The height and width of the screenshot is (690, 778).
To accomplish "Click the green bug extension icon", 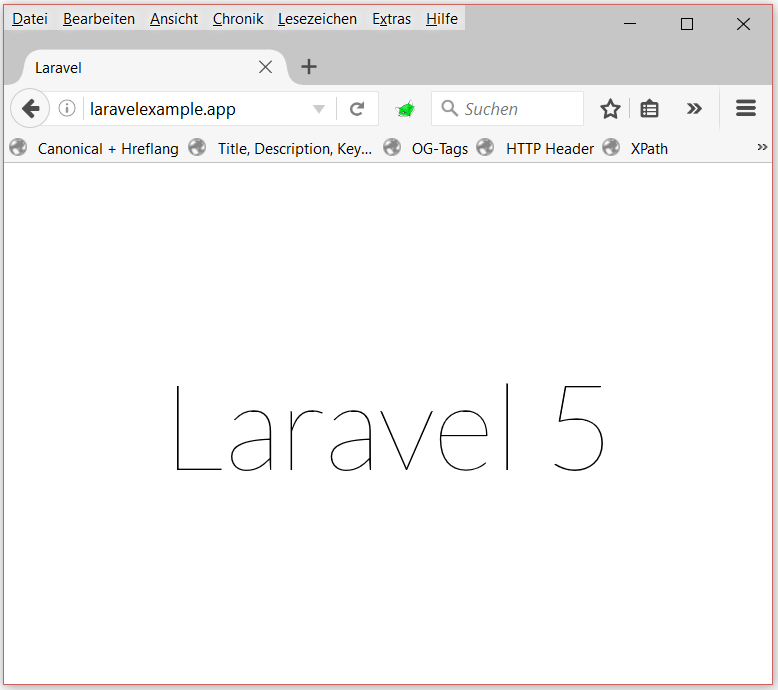I will pos(405,109).
